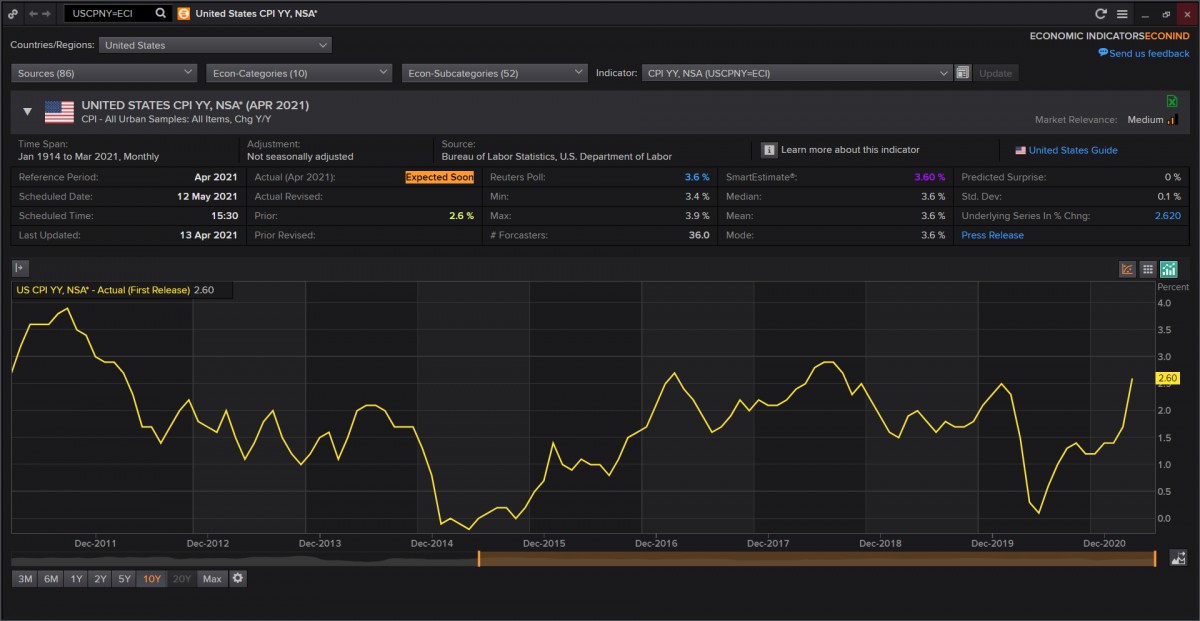Switch to line chart view icon

[1127, 269]
